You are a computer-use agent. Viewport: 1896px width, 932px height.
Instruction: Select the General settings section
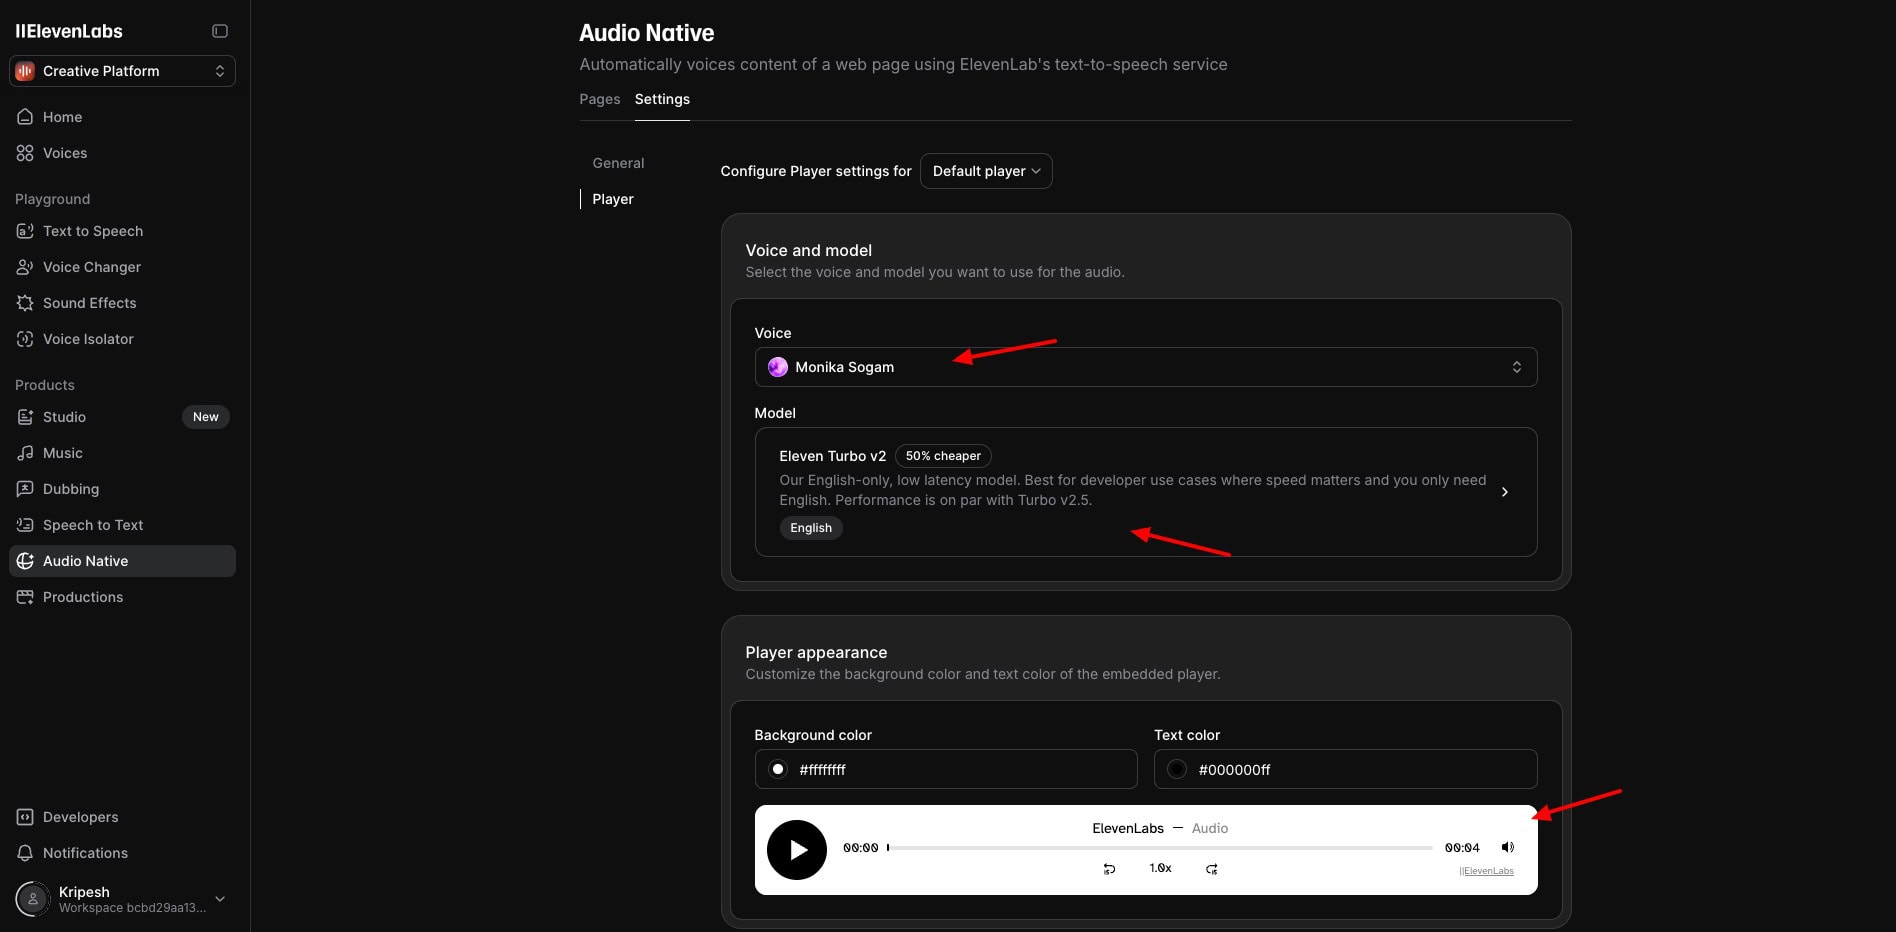pyautogui.click(x=618, y=163)
